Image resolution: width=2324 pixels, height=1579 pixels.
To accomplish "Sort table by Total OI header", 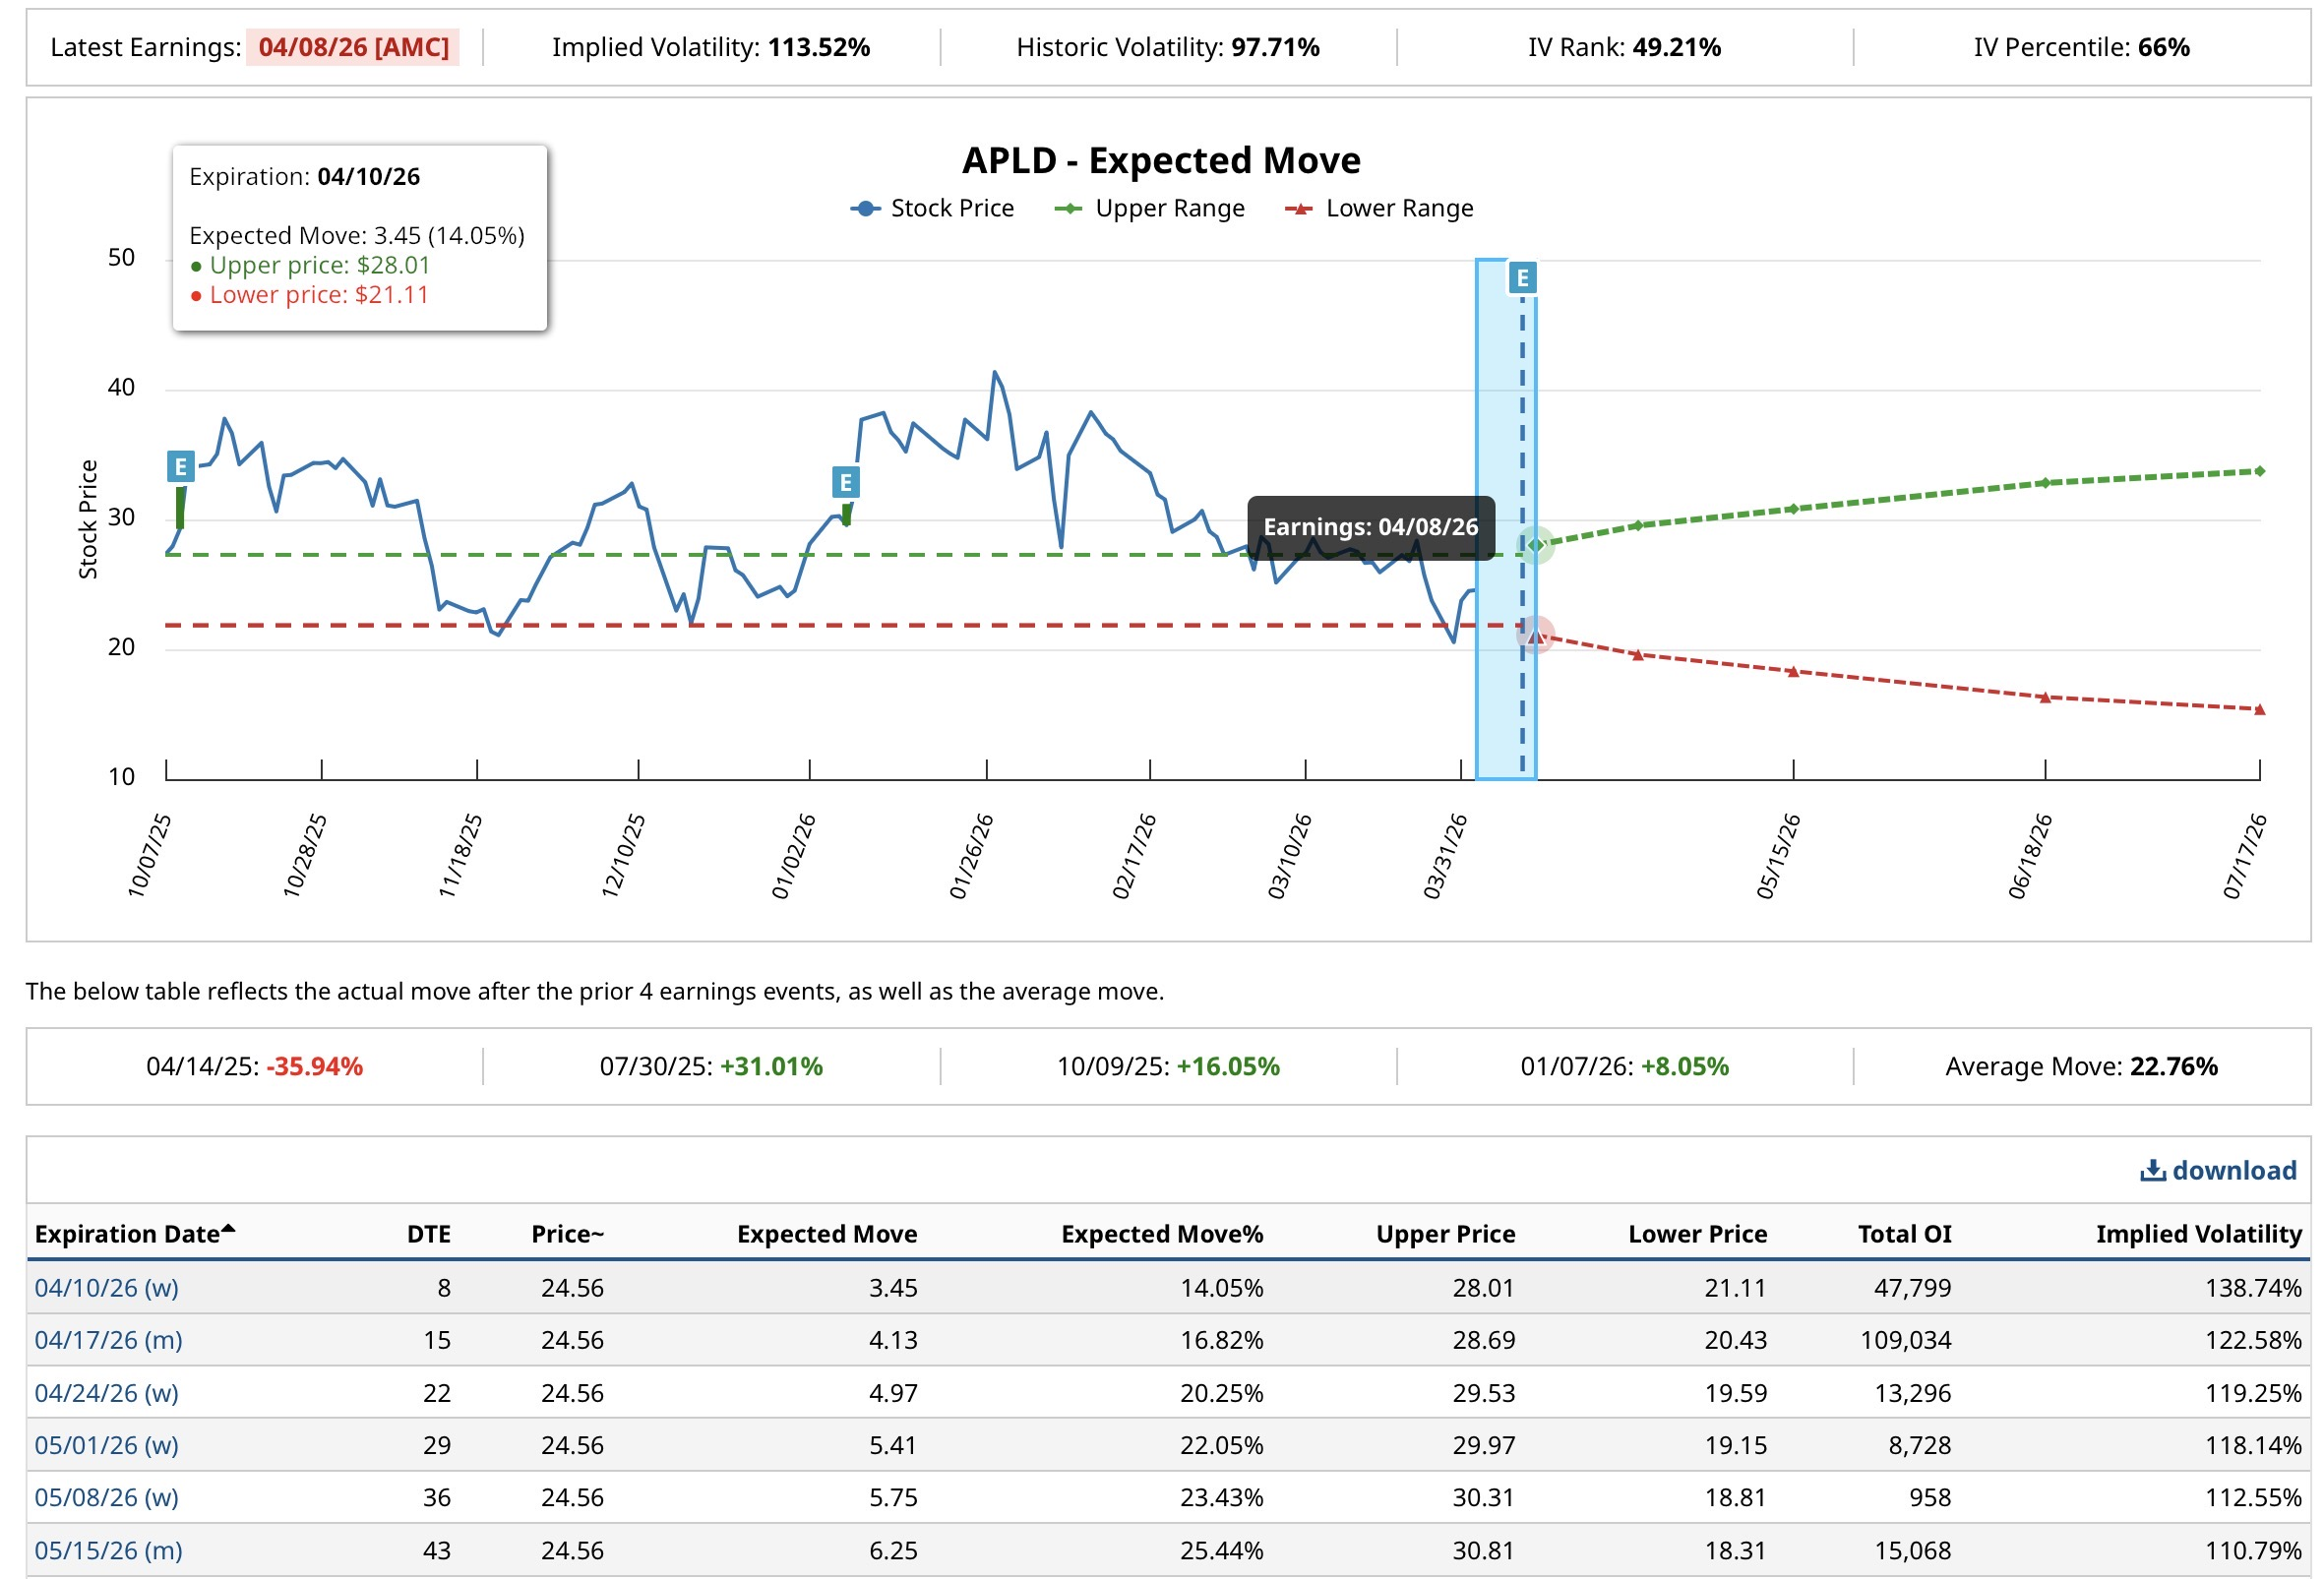I will pyautogui.click(x=1904, y=1233).
